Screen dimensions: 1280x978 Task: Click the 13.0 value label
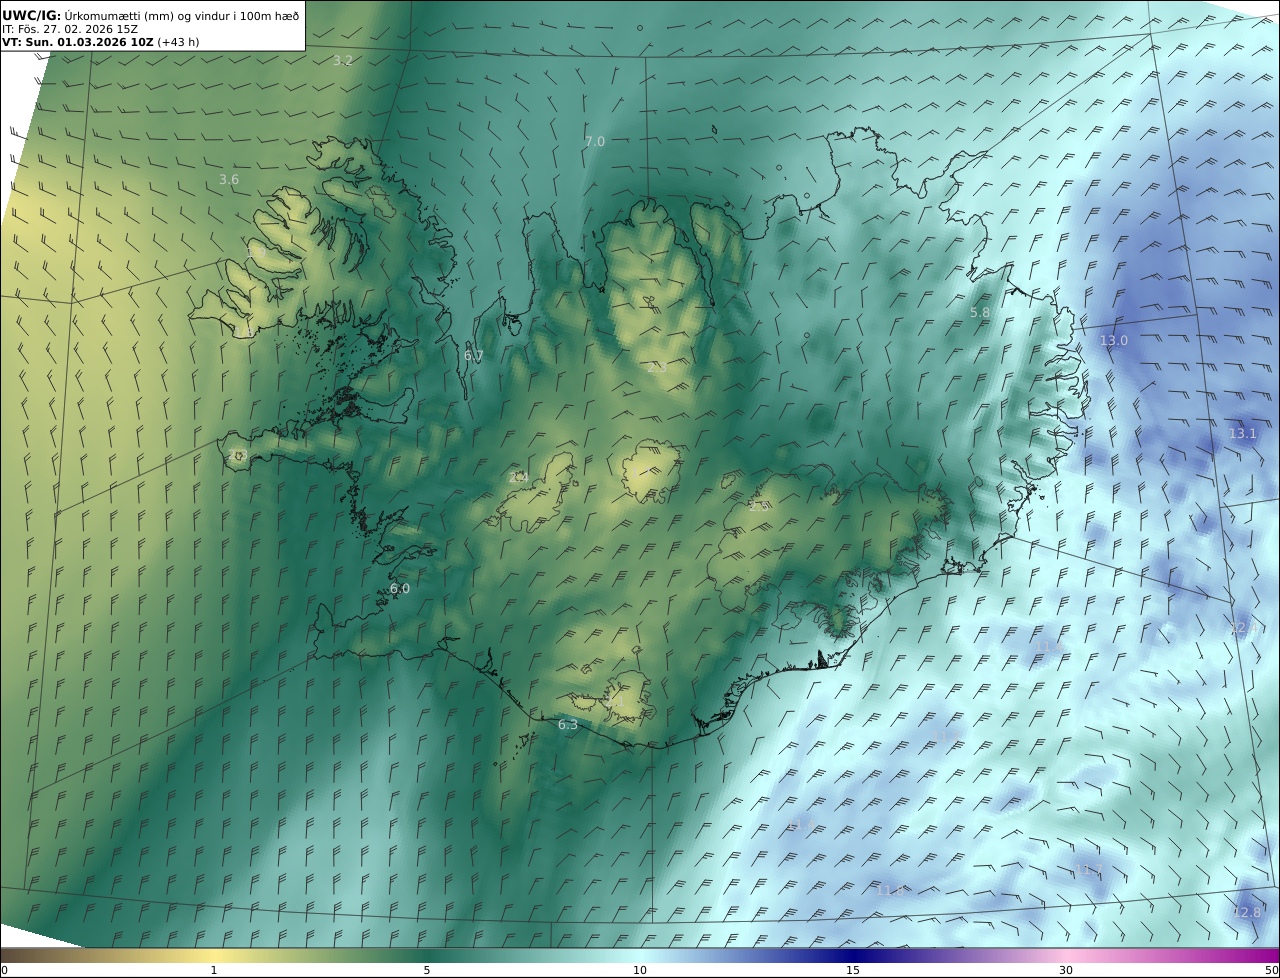(1114, 341)
